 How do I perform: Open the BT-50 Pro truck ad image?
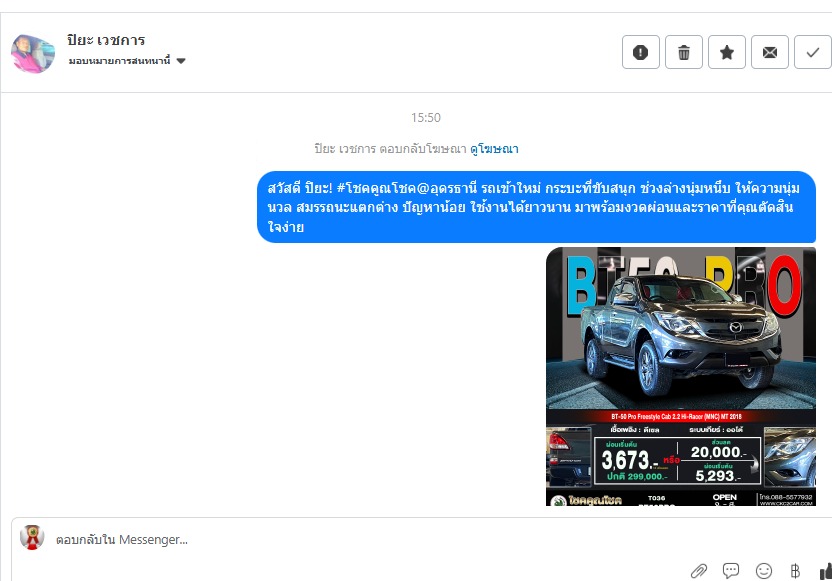(x=681, y=376)
